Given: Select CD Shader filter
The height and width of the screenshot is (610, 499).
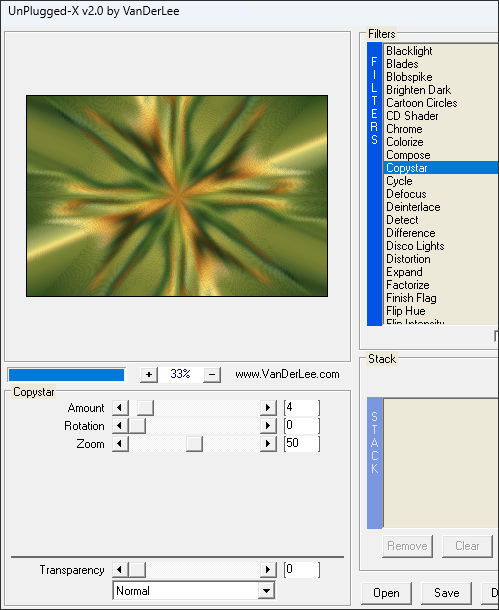Looking at the screenshot, I should (x=441, y=116).
